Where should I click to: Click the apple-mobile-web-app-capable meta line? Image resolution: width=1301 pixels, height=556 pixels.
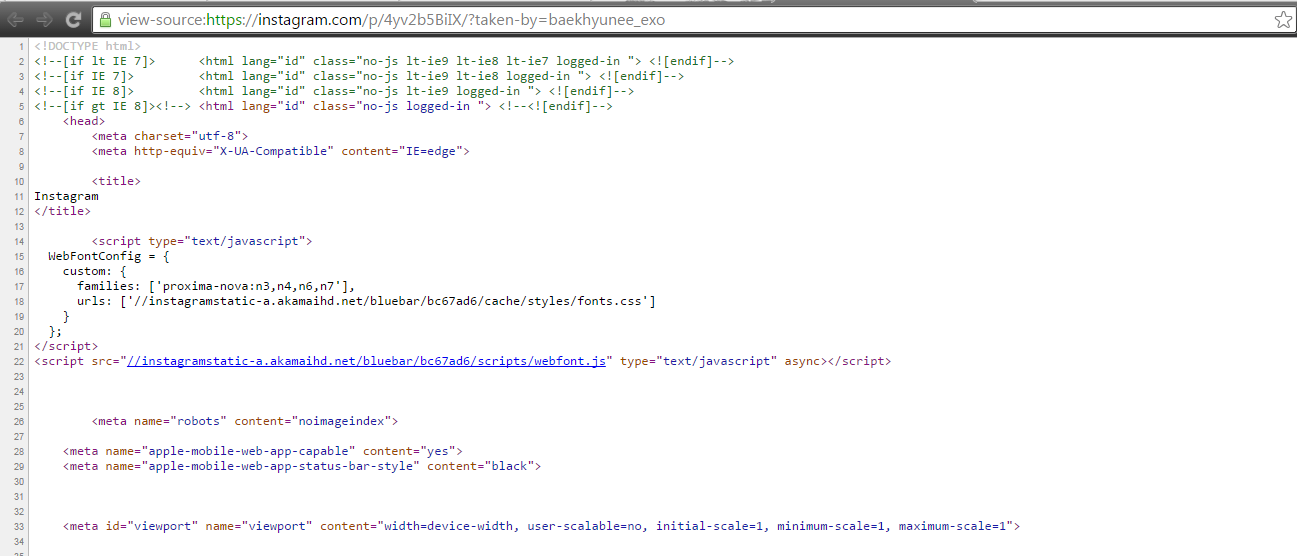click(263, 451)
